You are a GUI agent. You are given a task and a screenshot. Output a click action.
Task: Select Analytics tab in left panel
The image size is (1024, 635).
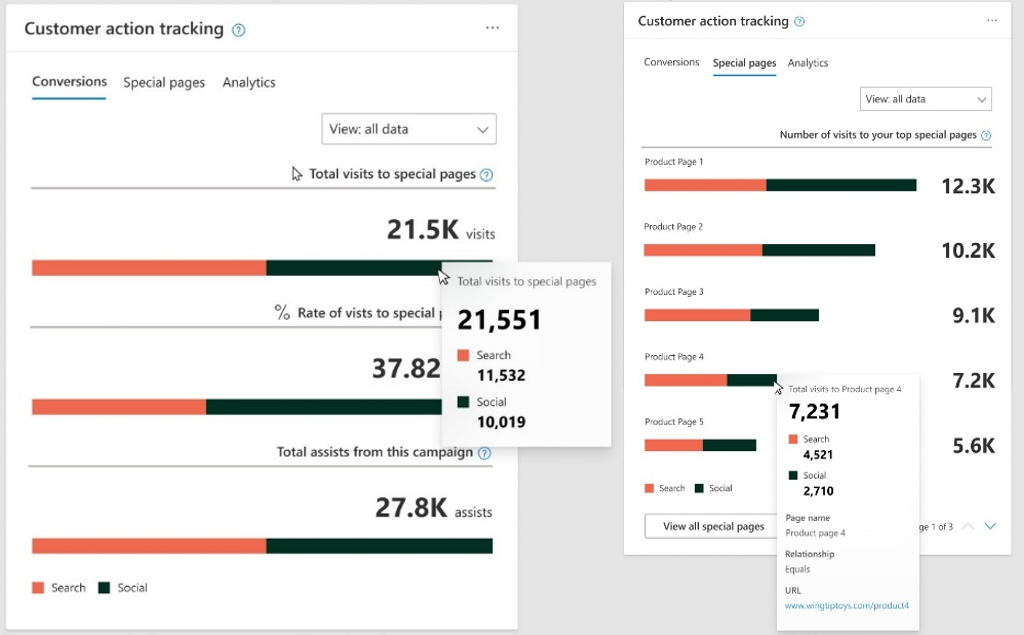pyautogui.click(x=249, y=83)
